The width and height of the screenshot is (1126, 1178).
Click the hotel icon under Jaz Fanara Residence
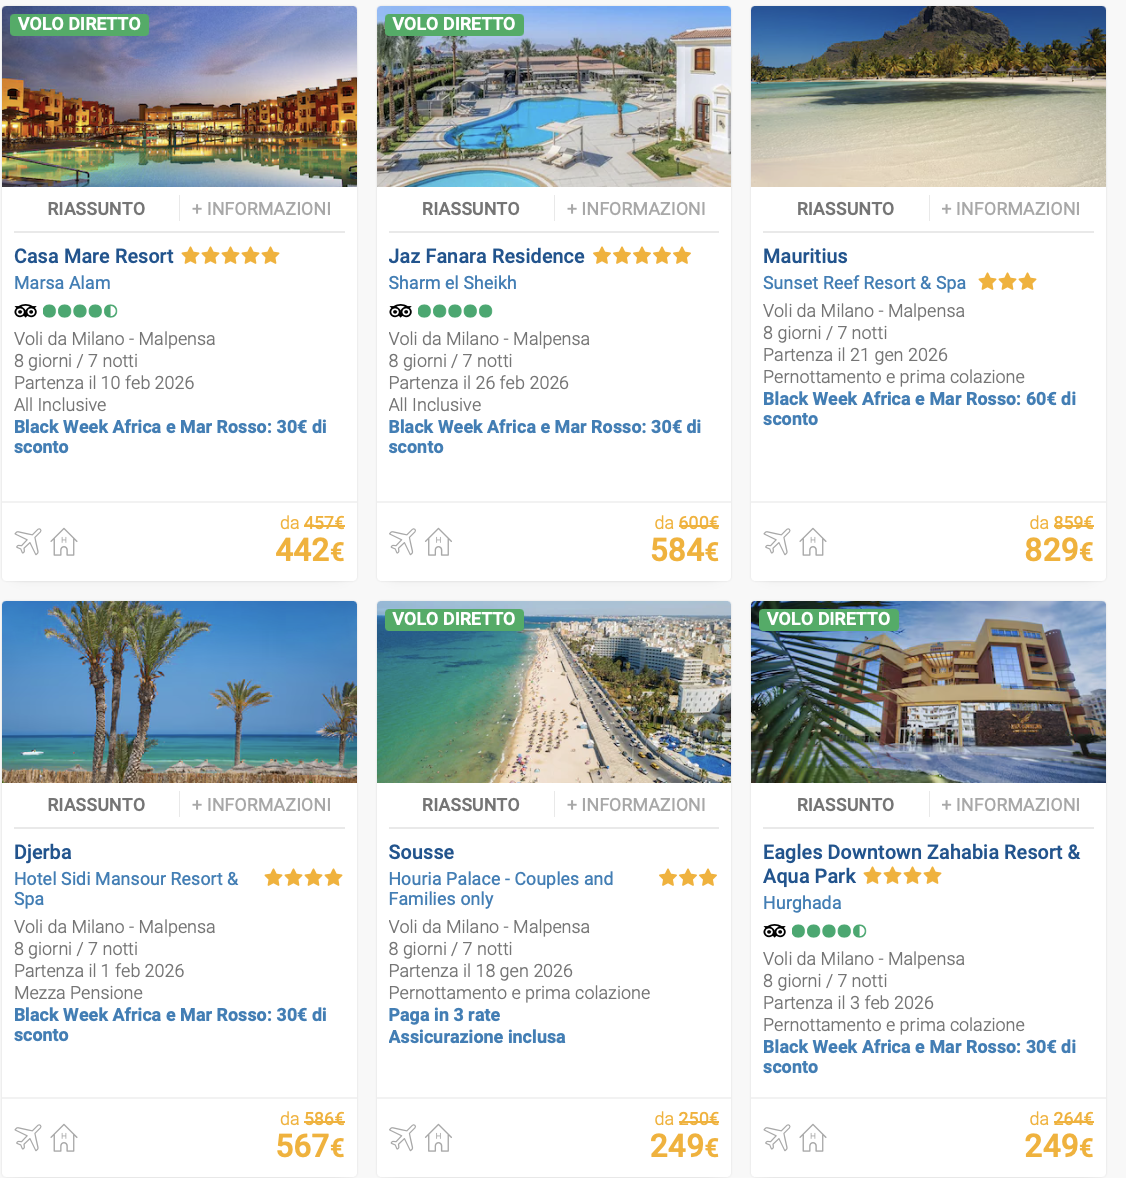pyautogui.click(x=438, y=541)
